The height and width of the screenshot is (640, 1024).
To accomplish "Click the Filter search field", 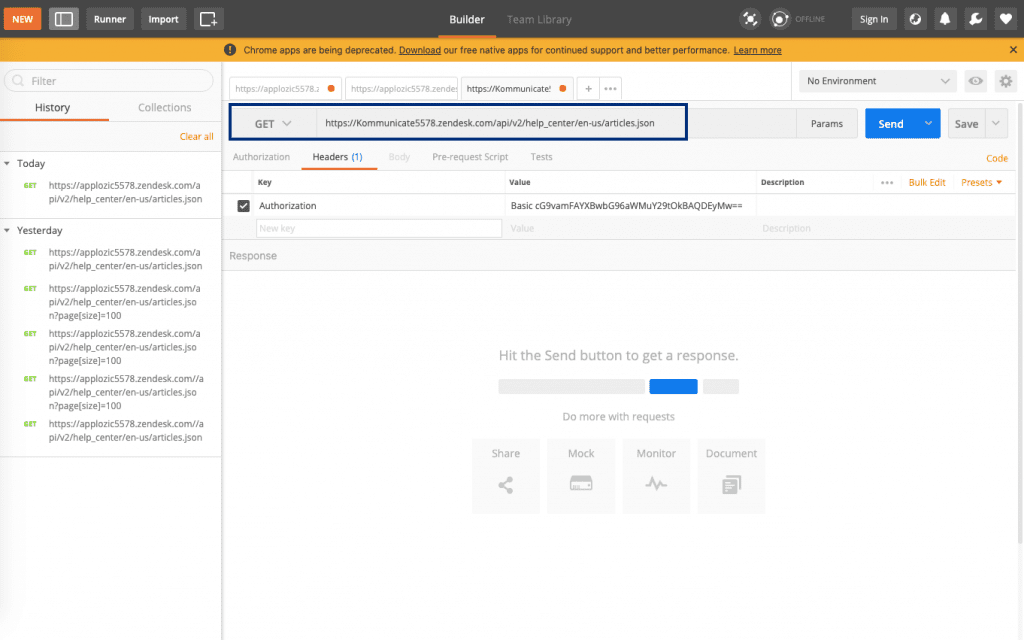I will click(x=109, y=81).
